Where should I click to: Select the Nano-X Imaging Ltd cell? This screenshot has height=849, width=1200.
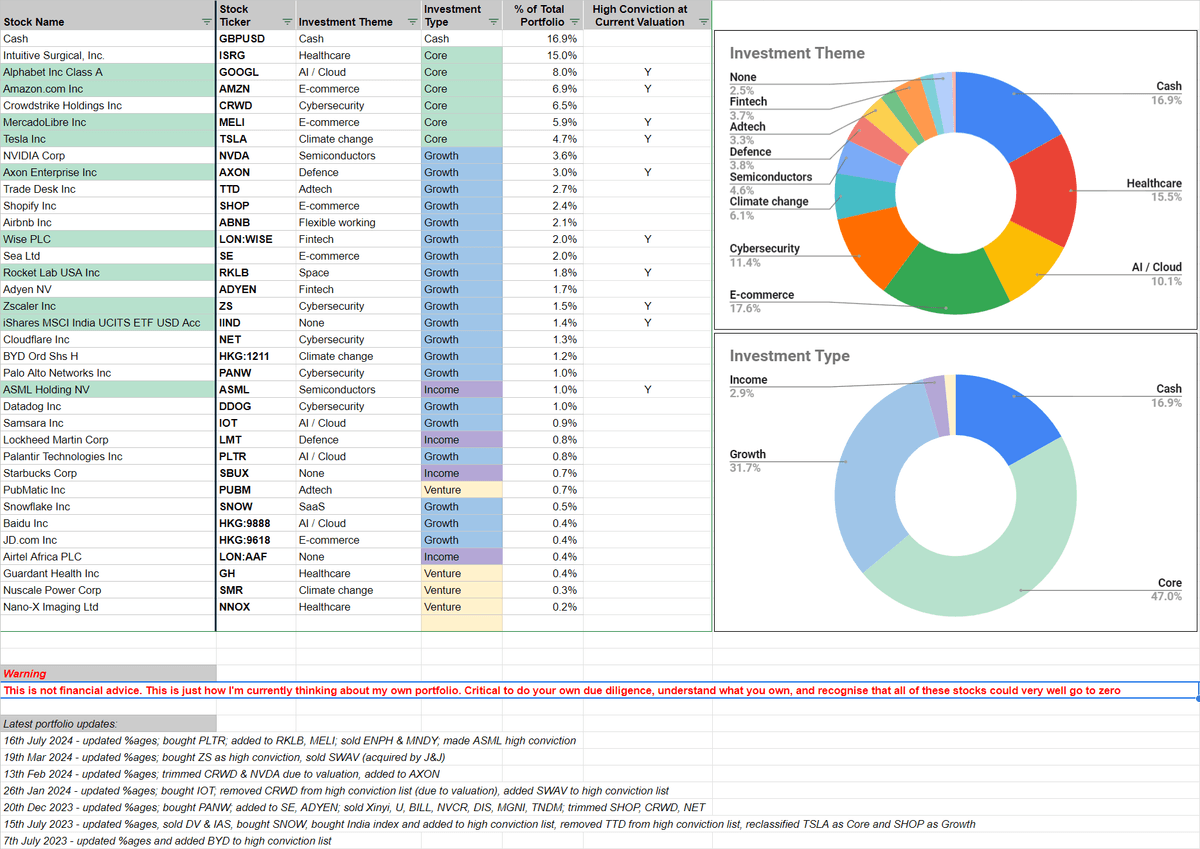(108, 606)
